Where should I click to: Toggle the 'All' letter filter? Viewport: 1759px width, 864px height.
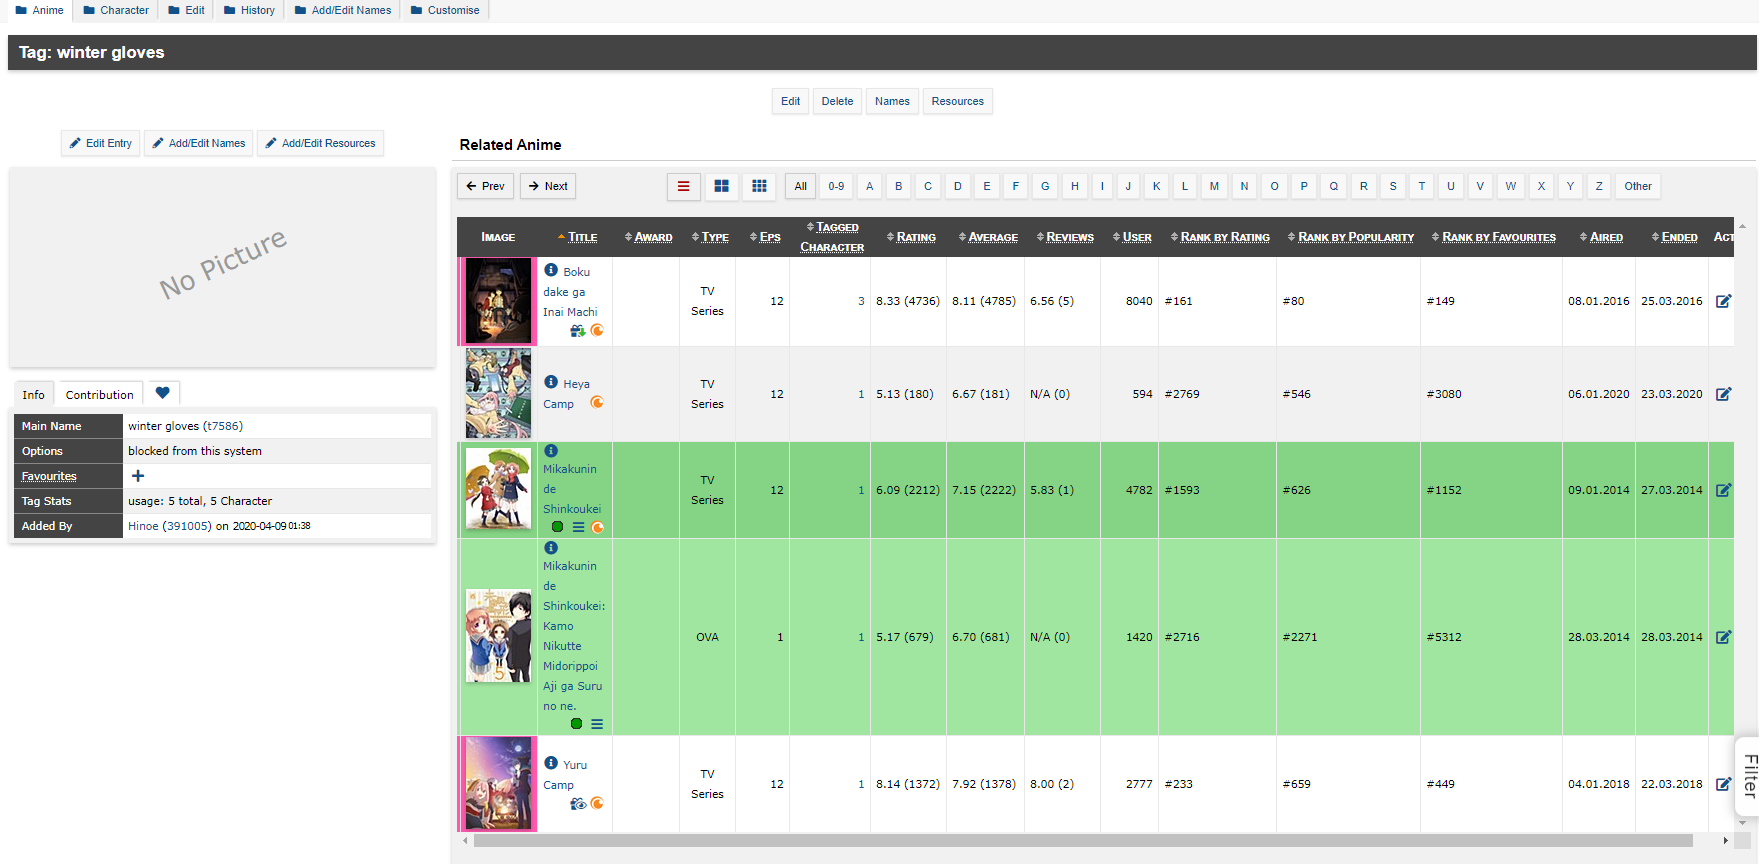pyautogui.click(x=800, y=186)
